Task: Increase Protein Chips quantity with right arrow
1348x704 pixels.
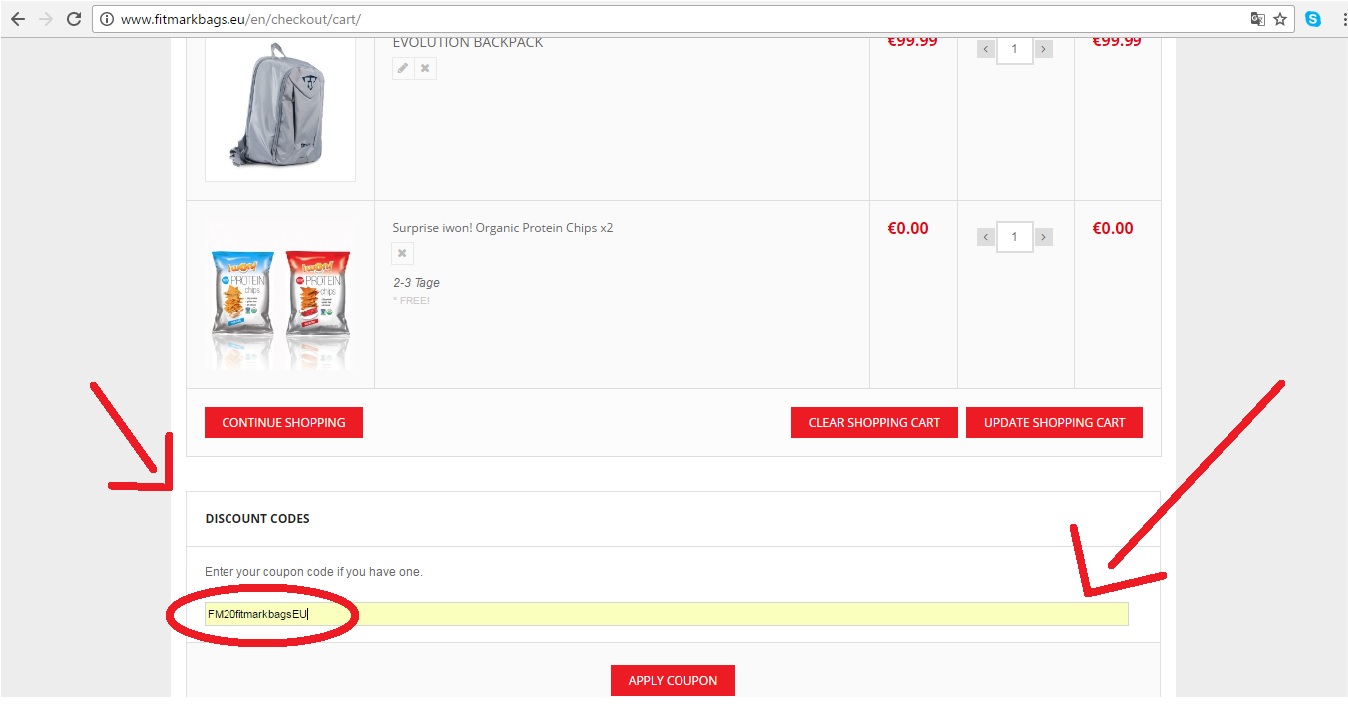Action: [x=1043, y=237]
